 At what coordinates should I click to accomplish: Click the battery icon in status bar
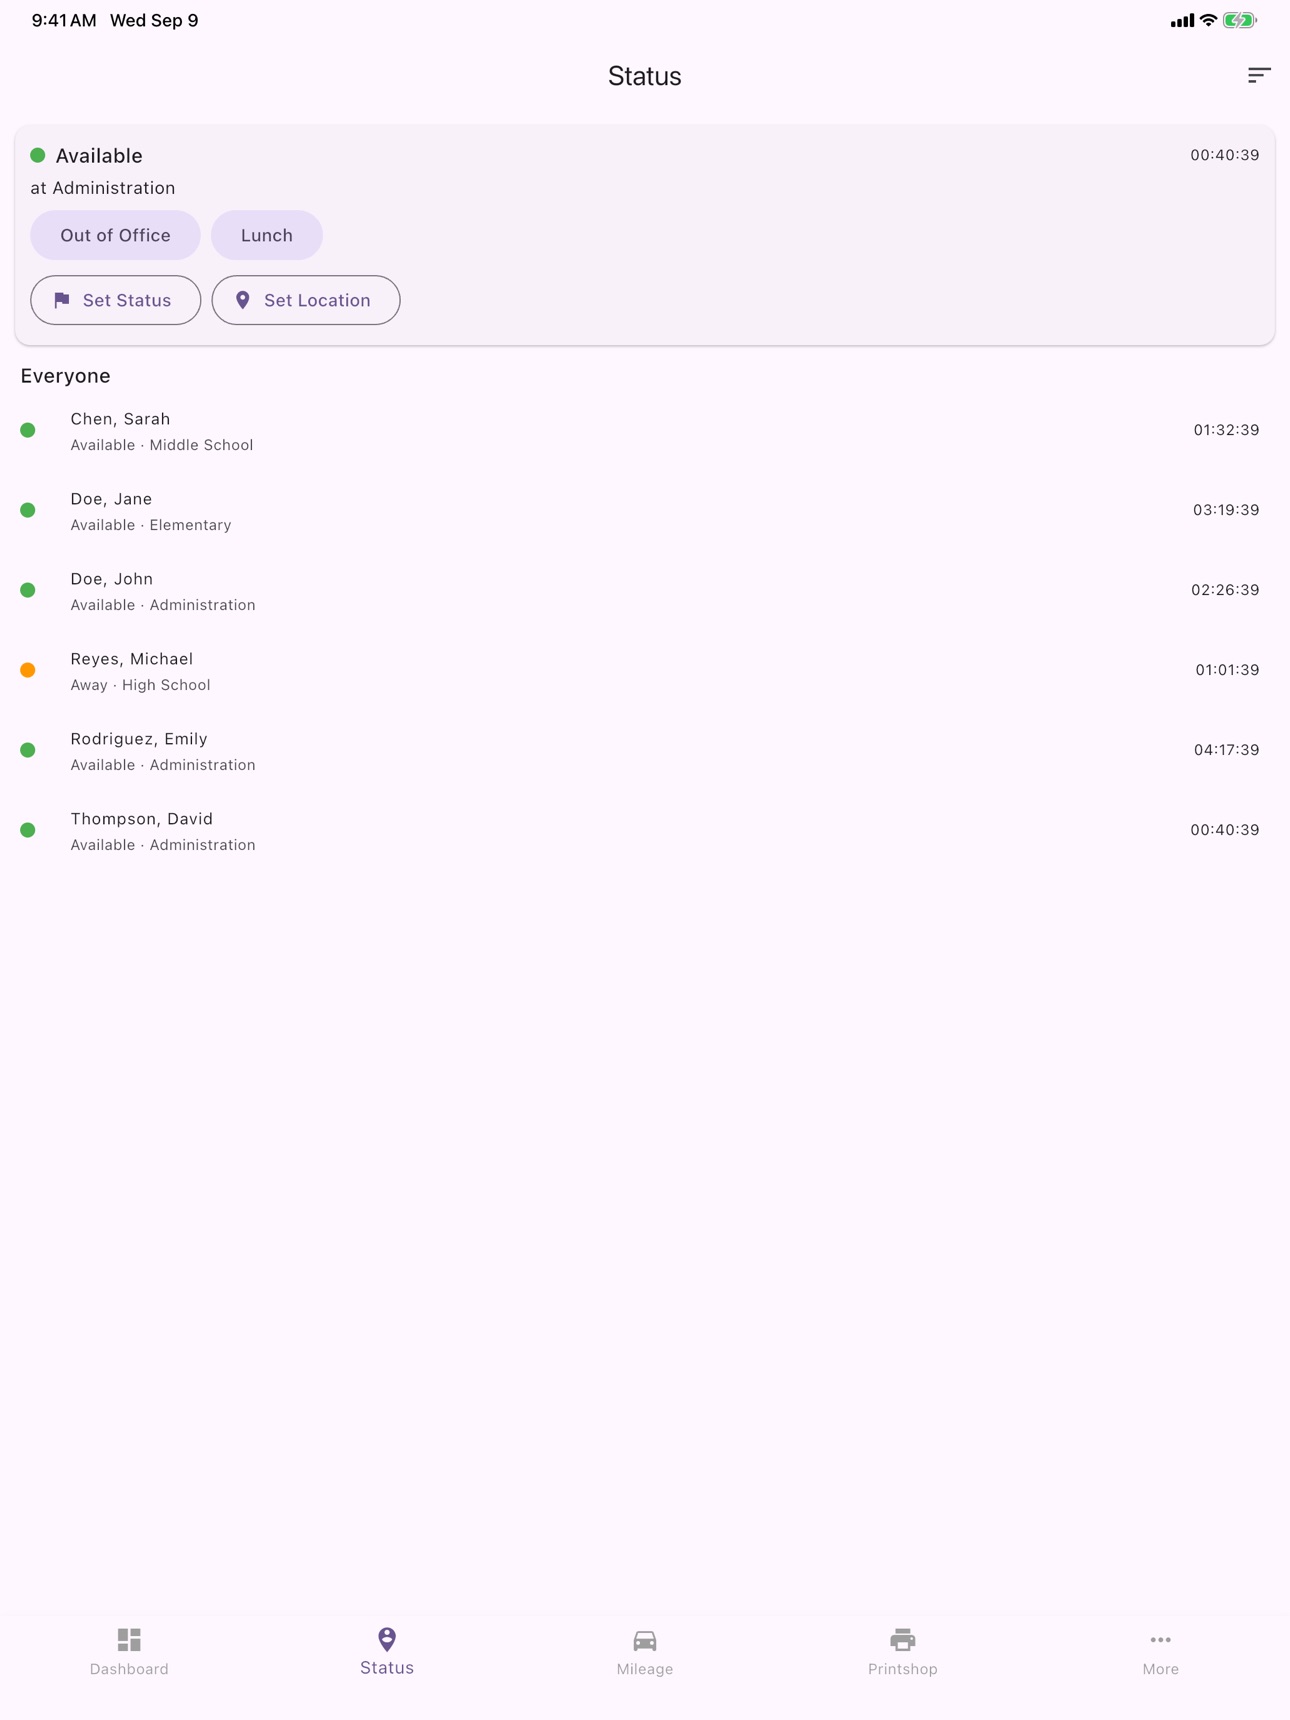[1240, 20]
